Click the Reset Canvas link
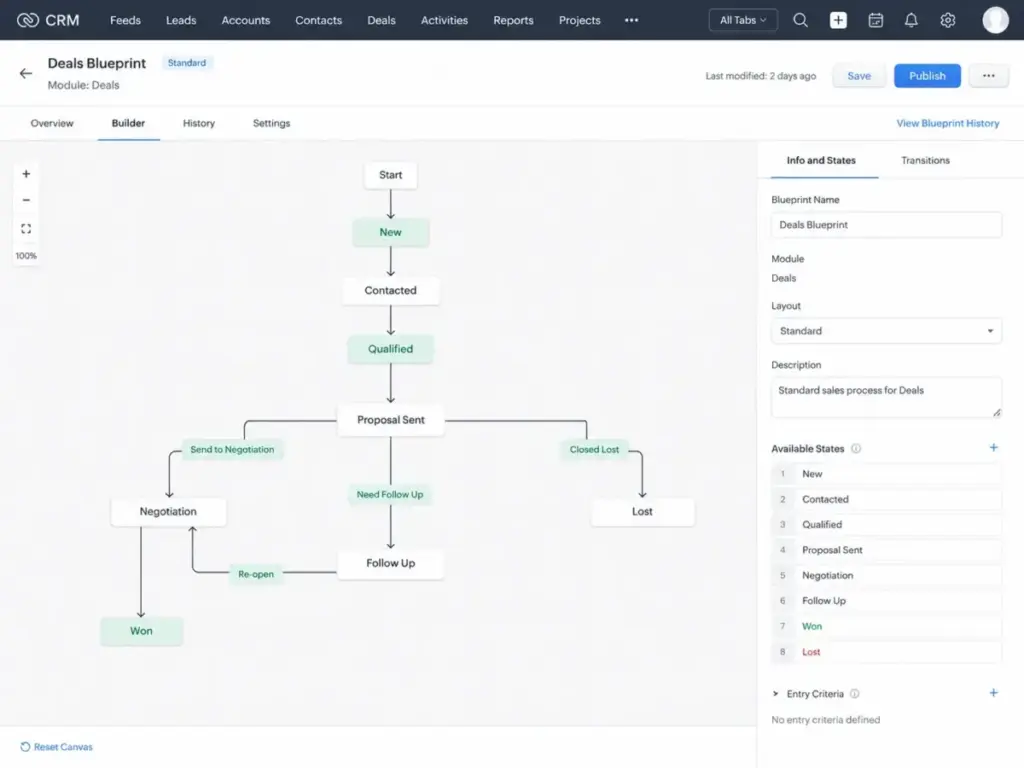This screenshot has height=768, width=1024. [x=63, y=746]
